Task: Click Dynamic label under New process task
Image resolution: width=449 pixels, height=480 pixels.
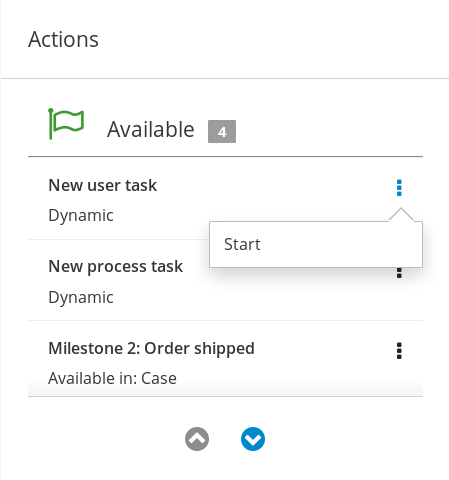Action: (x=81, y=297)
